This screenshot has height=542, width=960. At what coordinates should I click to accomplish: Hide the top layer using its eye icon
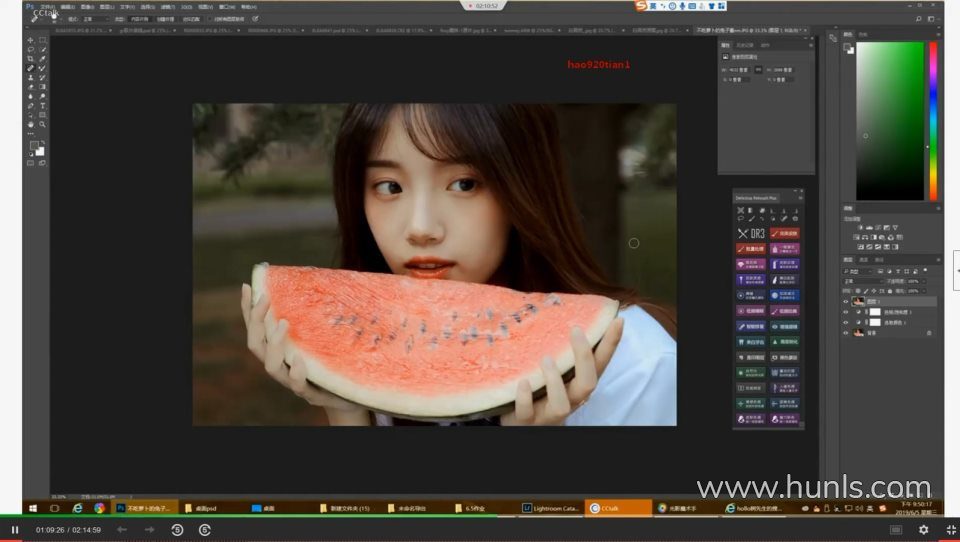[x=846, y=301]
